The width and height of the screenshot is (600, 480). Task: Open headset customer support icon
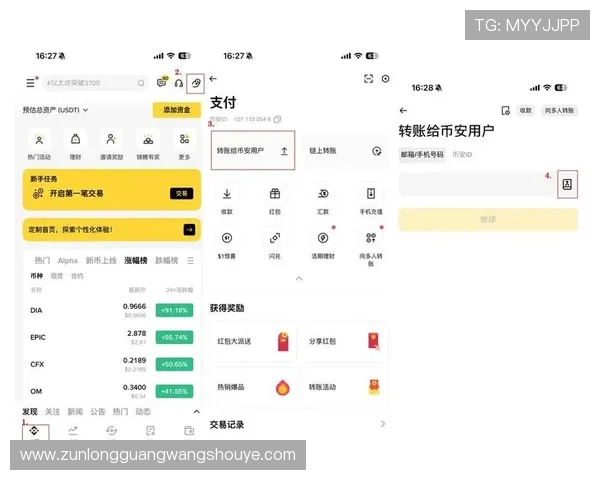pyautogui.click(x=179, y=83)
